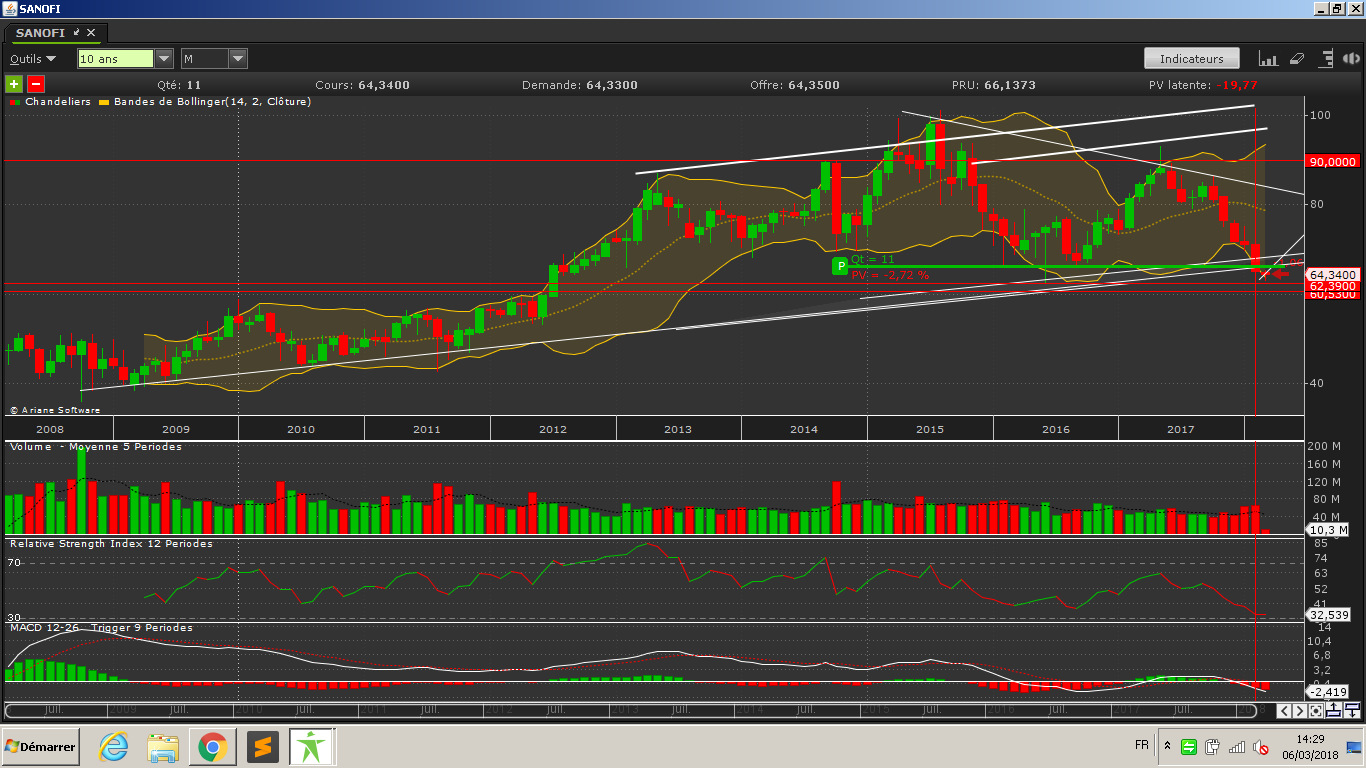This screenshot has width=1366, height=768.
Task: Click the red minus sell button
Action: click(x=35, y=85)
